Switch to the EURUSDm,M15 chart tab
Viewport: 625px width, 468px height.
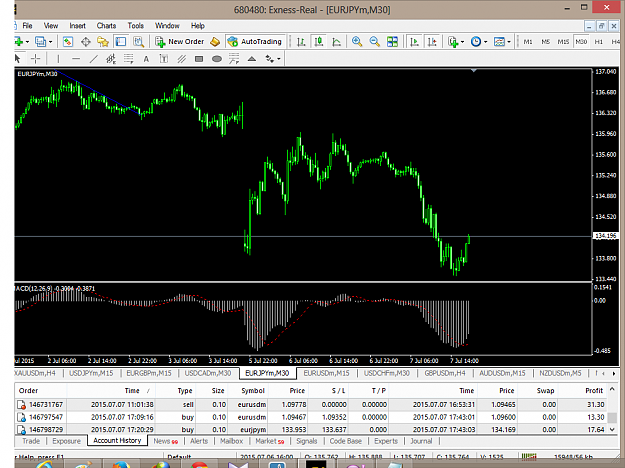[326, 373]
